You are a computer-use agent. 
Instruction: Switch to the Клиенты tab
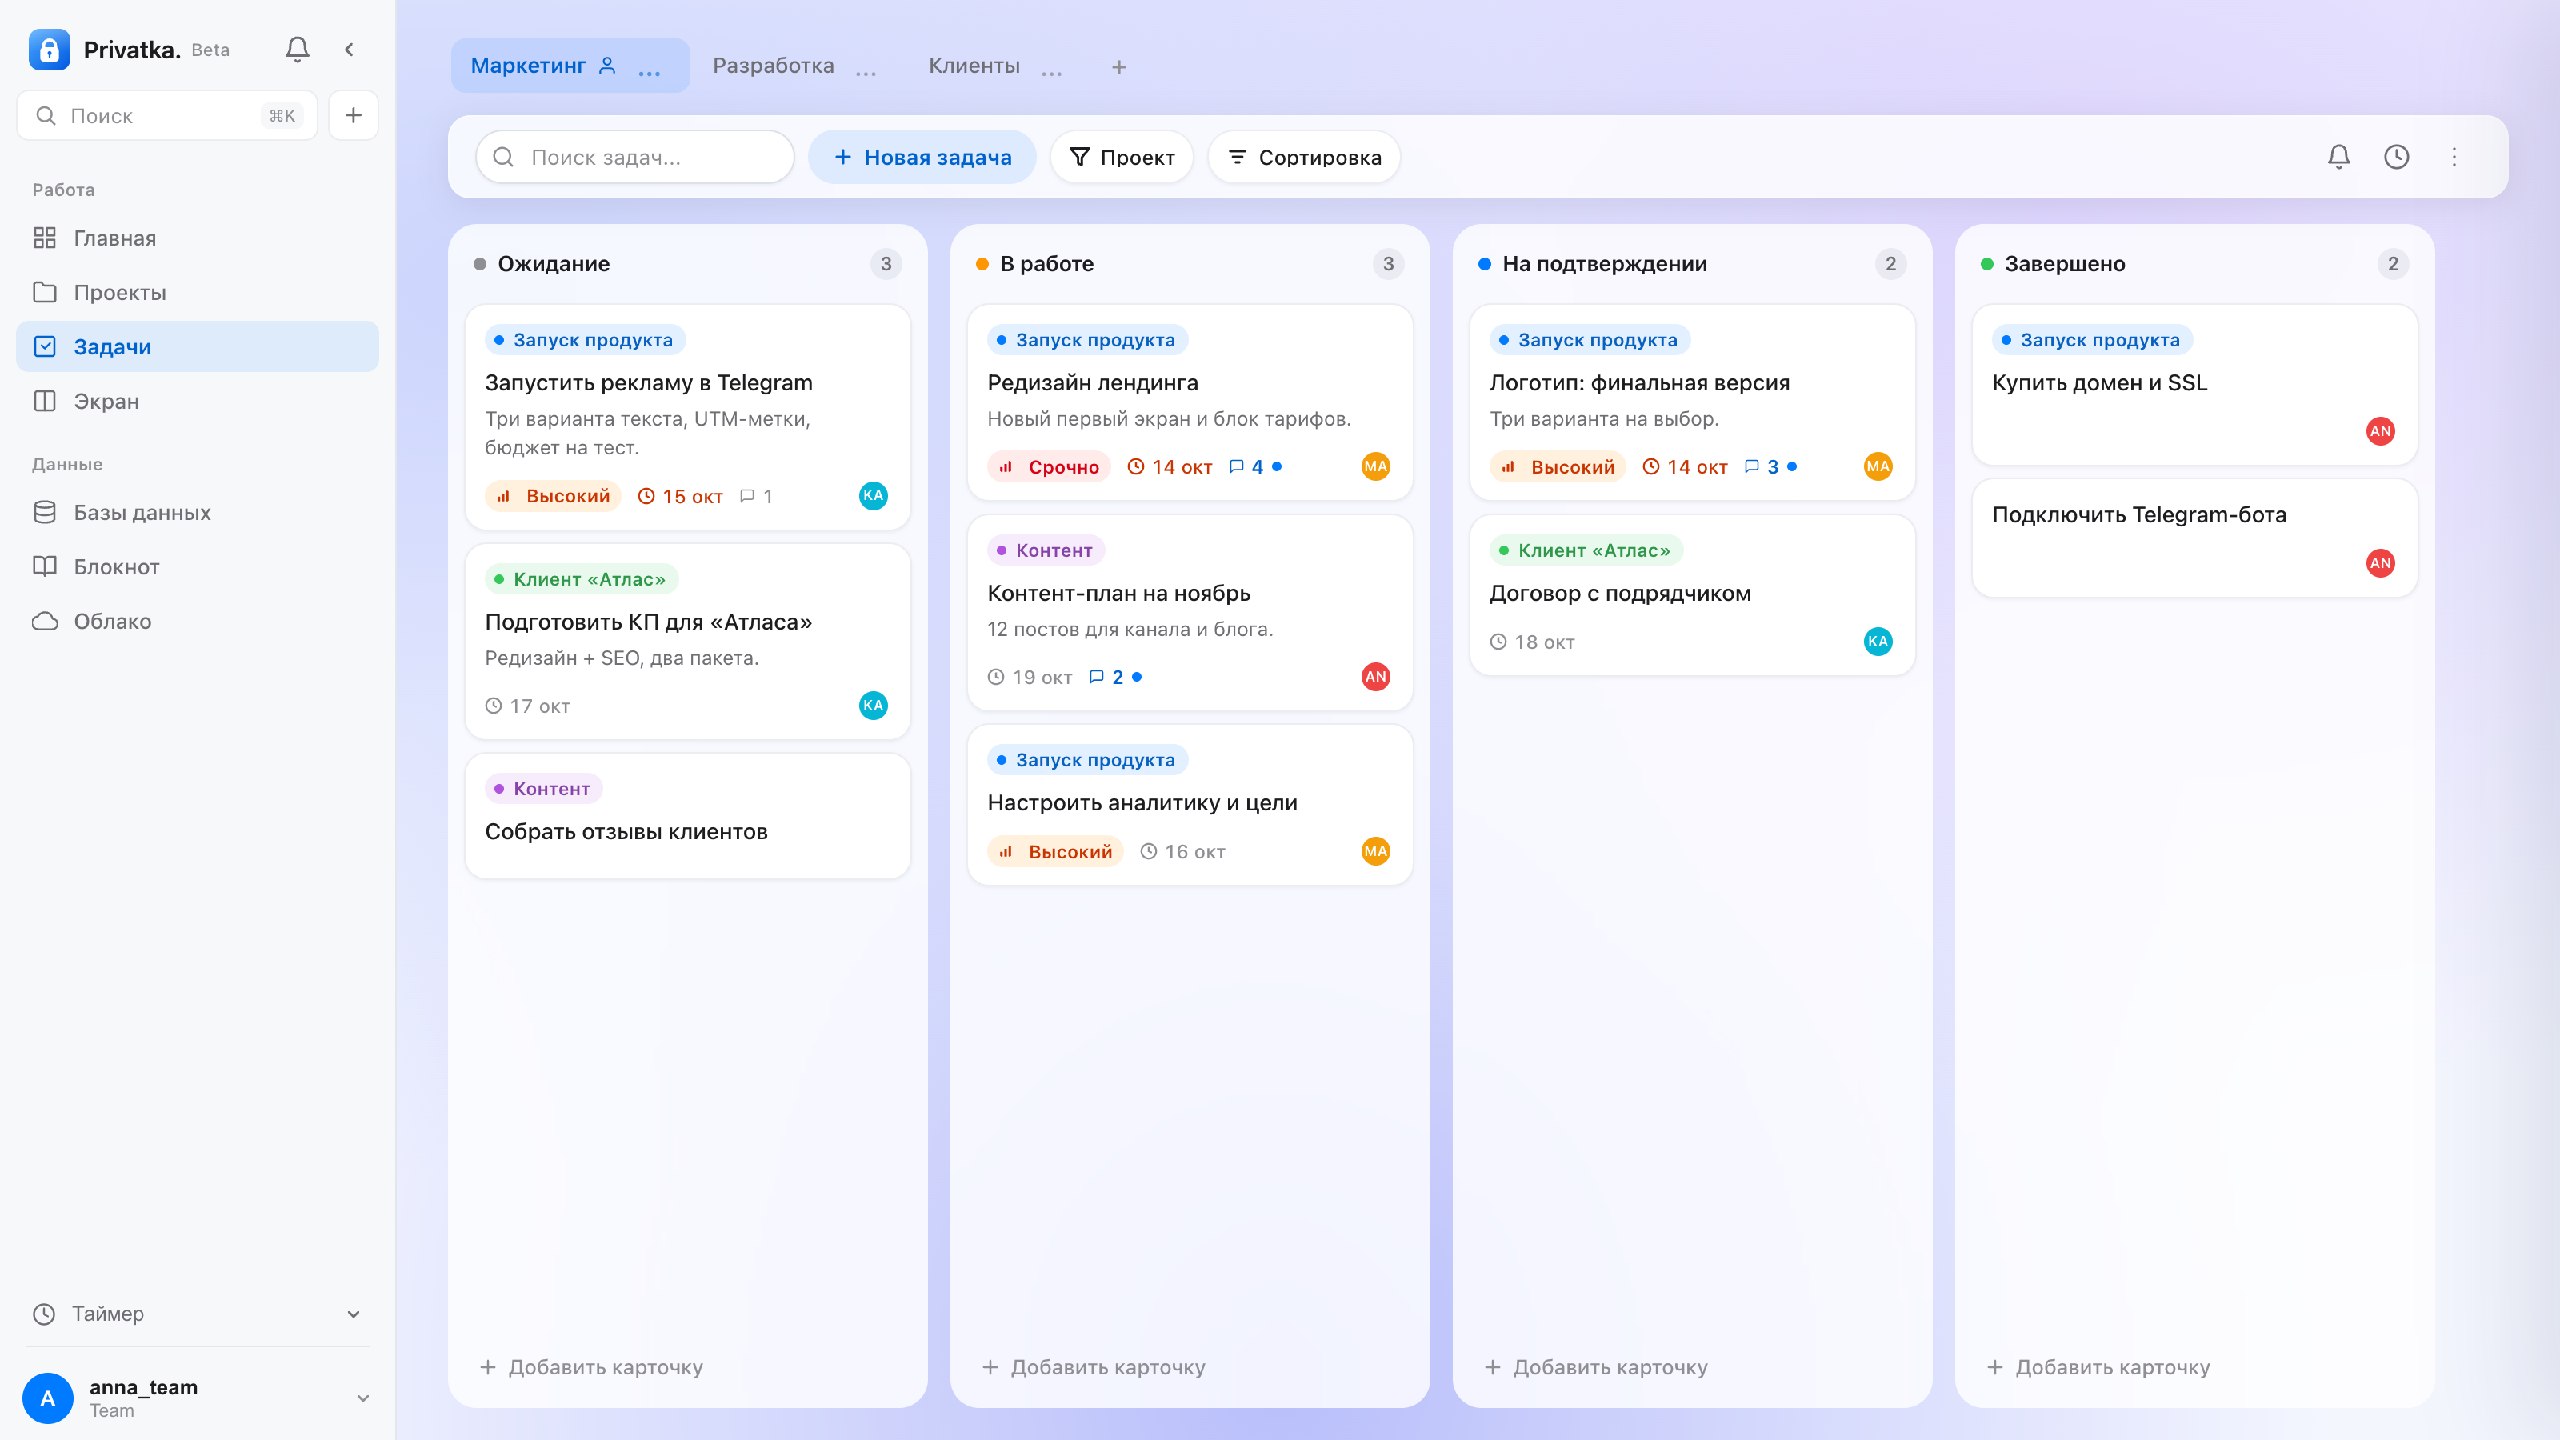(x=974, y=66)
